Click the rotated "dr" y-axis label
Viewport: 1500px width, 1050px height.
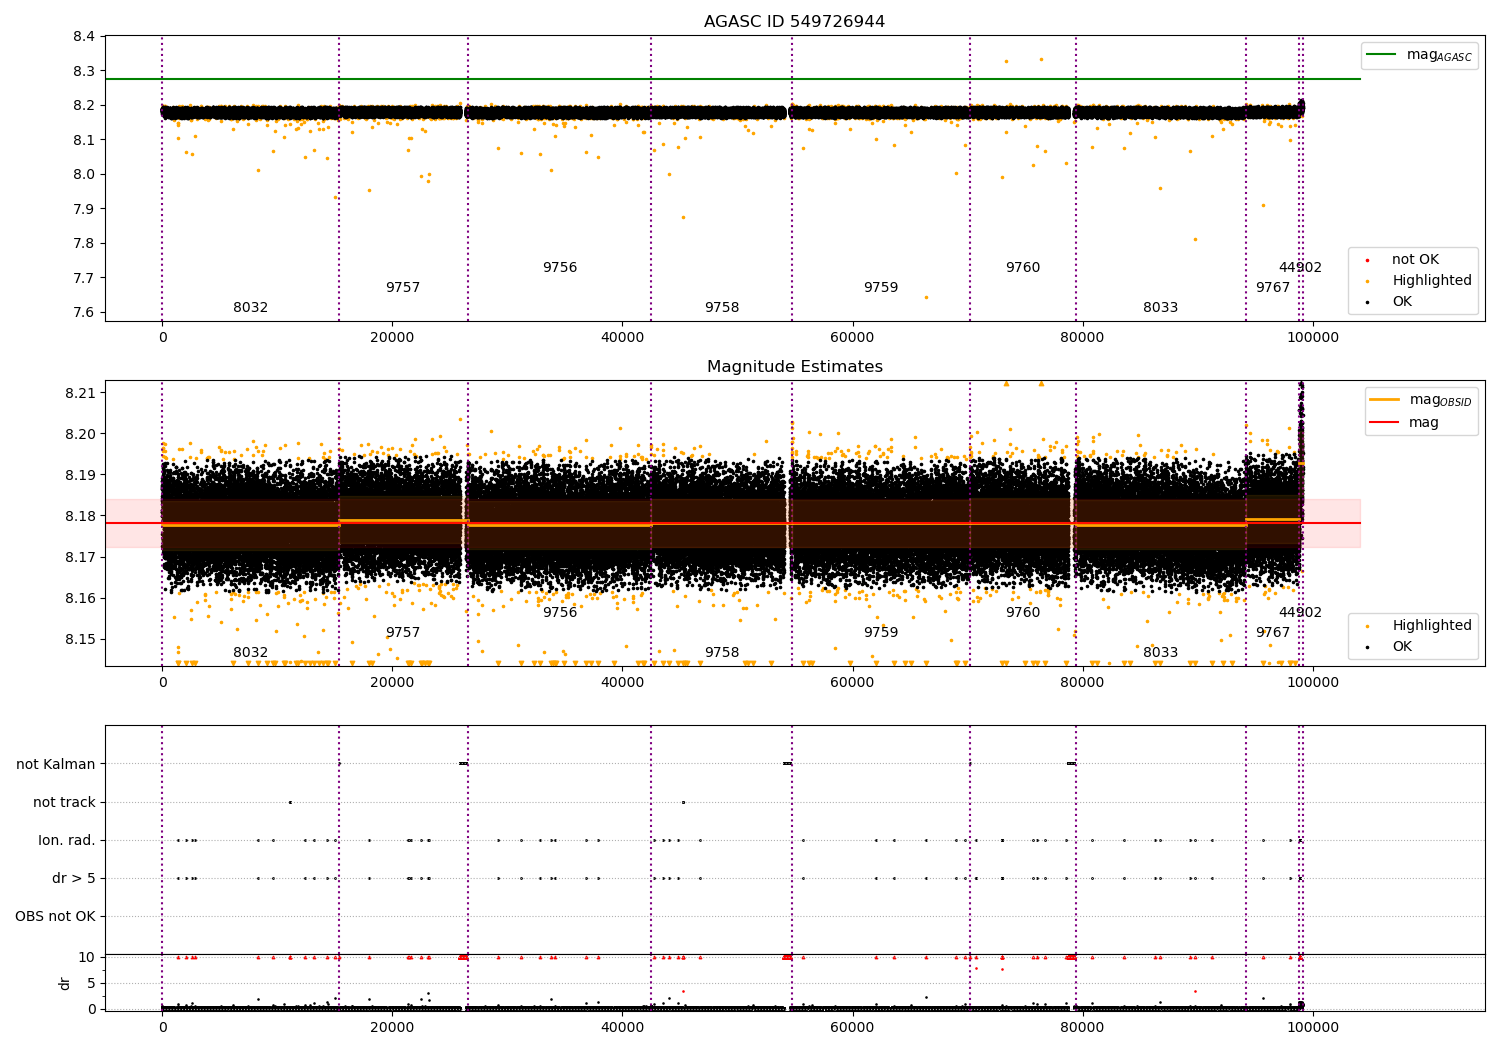[65, 983]
